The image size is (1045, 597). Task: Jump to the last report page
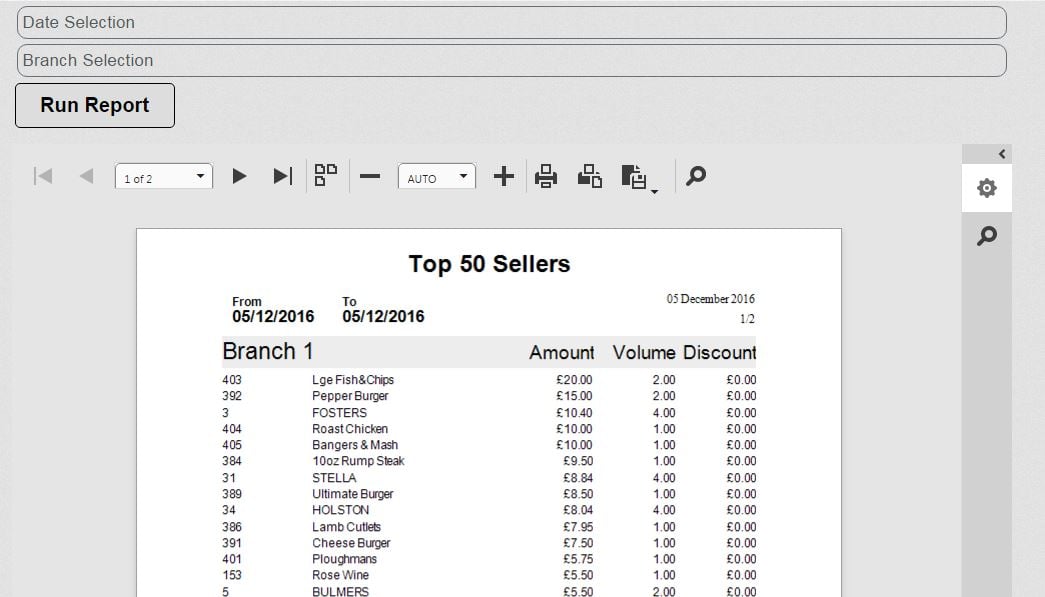[x=283, y=177]
